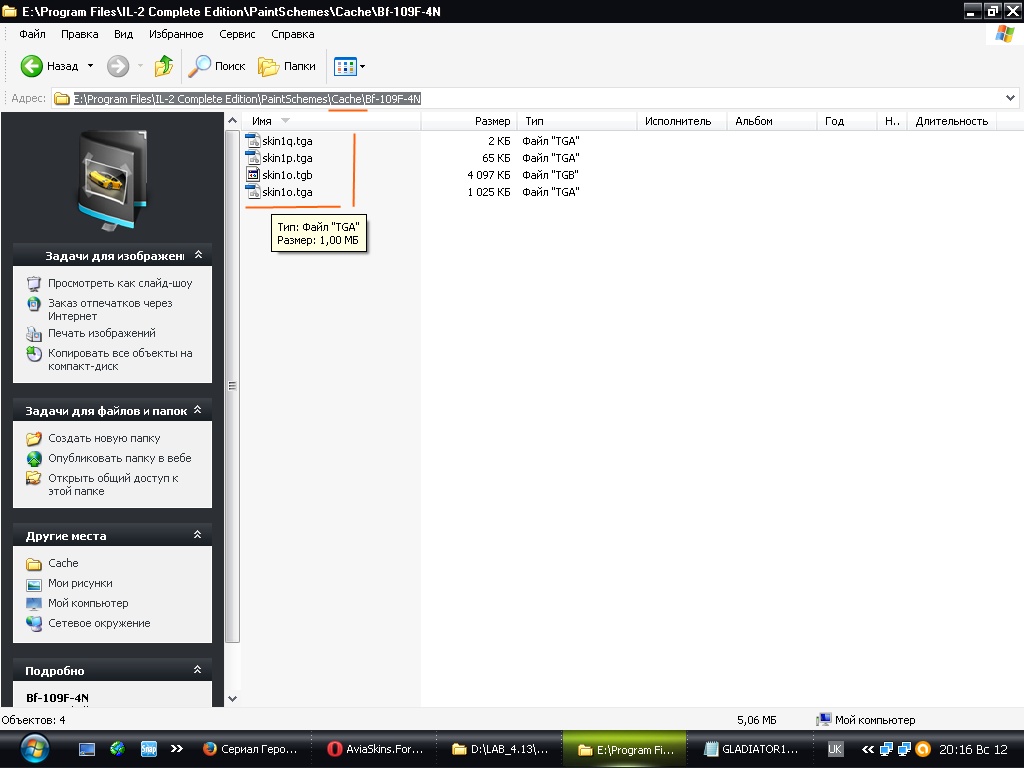Click the printer icon for Печать изображений
The image size is (1024, 768).
point(33,334)
